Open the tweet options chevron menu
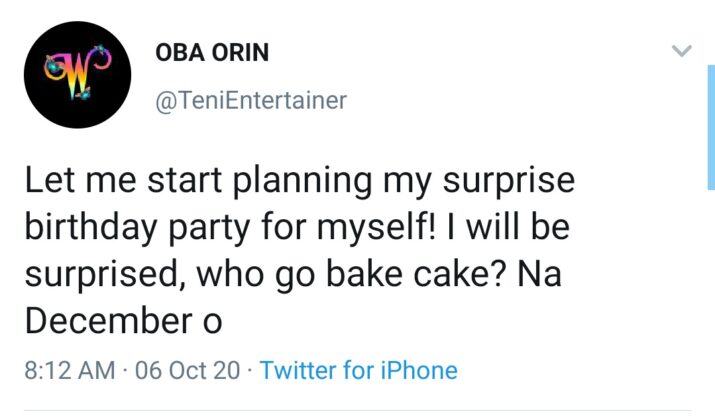 [680, 51]
